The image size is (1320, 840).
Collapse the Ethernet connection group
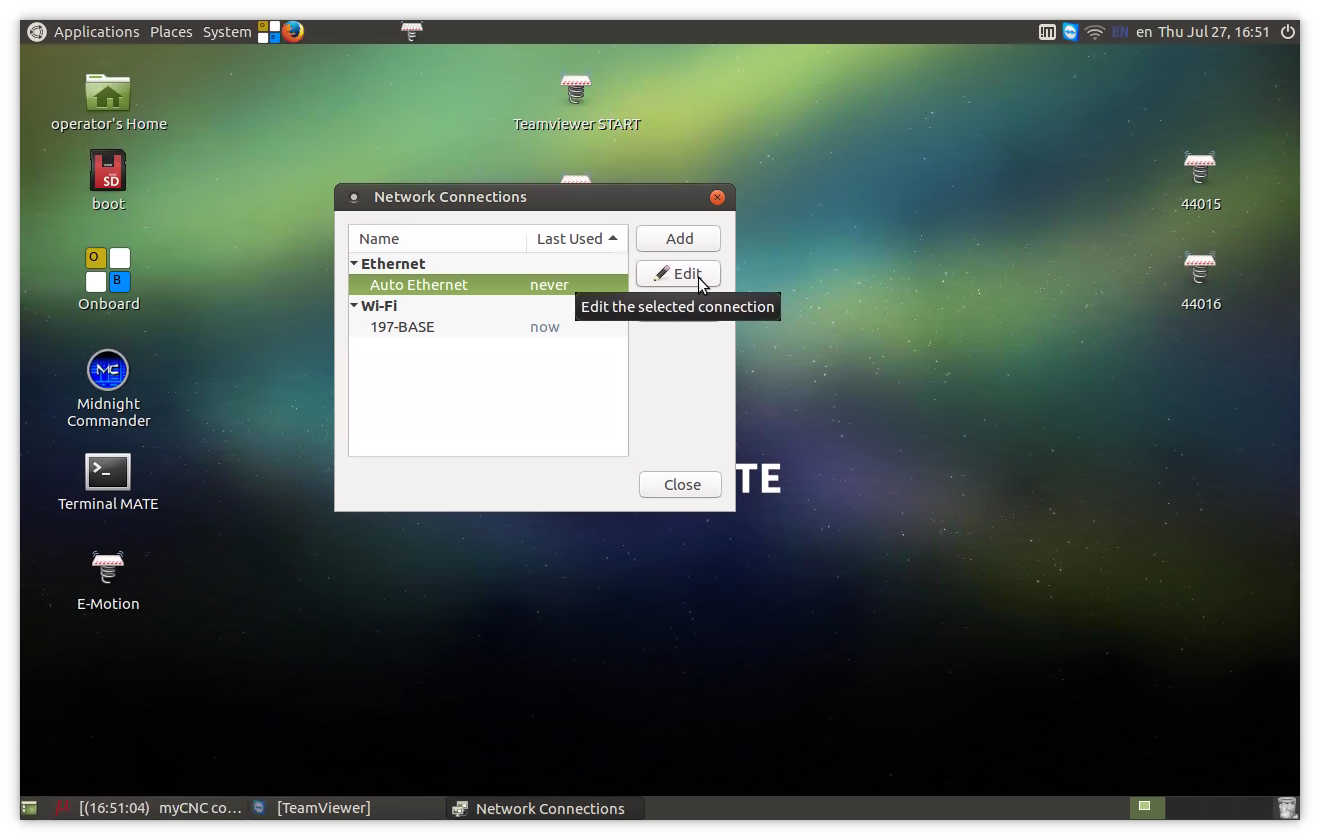tap(354, 263)
